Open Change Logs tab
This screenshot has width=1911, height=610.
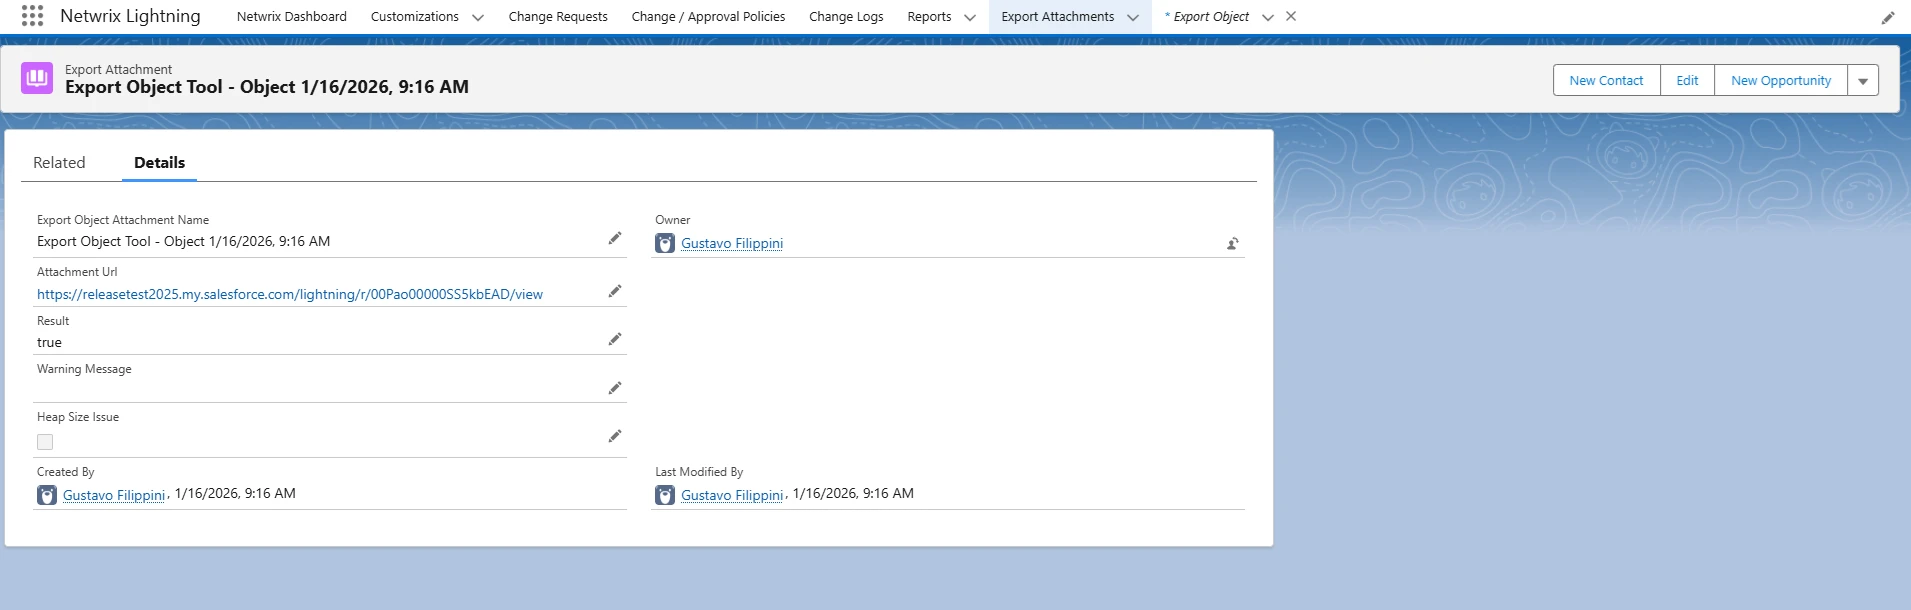point(846,17)
